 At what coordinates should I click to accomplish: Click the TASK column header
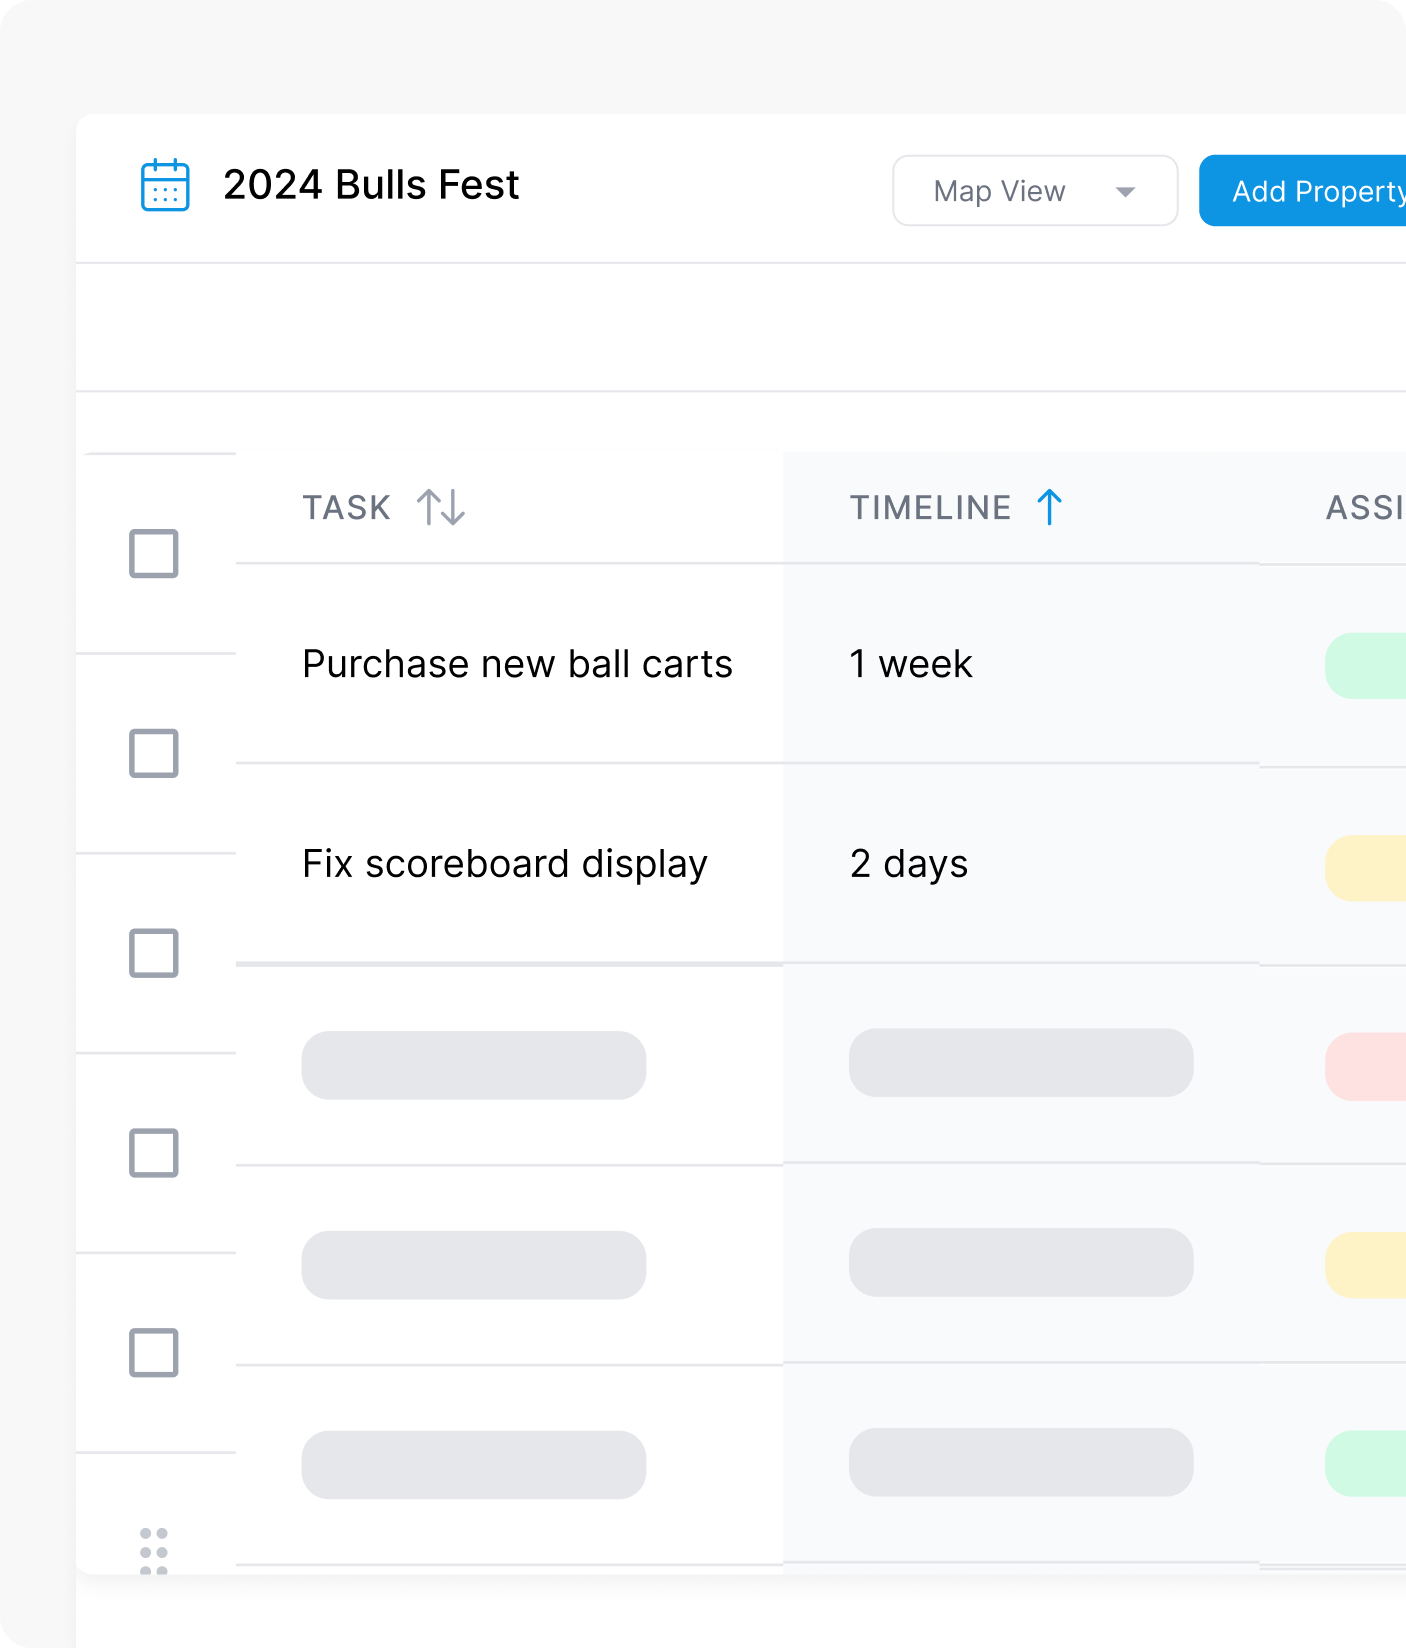pos(346,508)
